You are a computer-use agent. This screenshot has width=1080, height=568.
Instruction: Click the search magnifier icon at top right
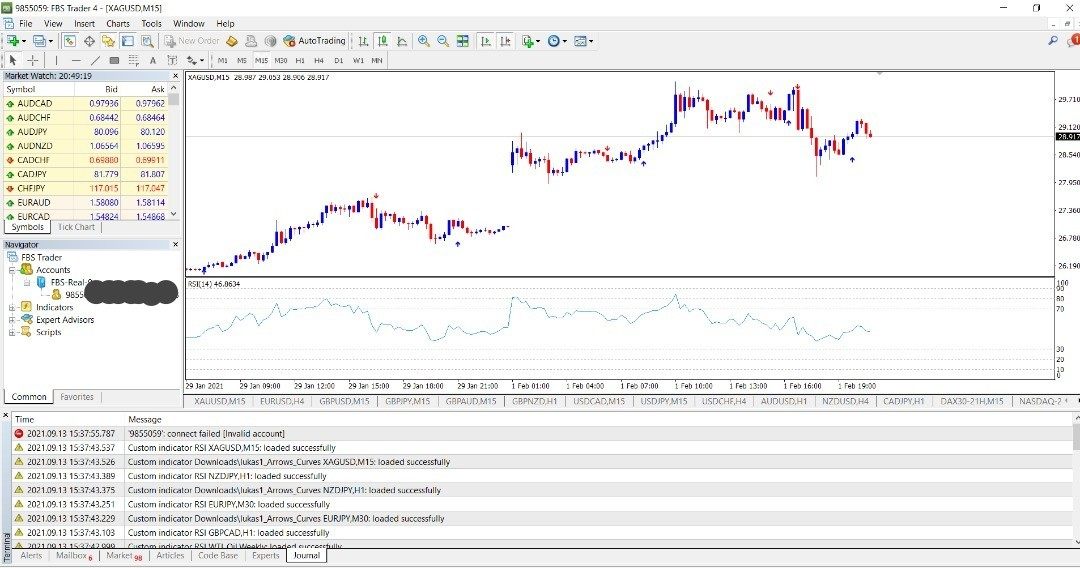(1053, 41)
